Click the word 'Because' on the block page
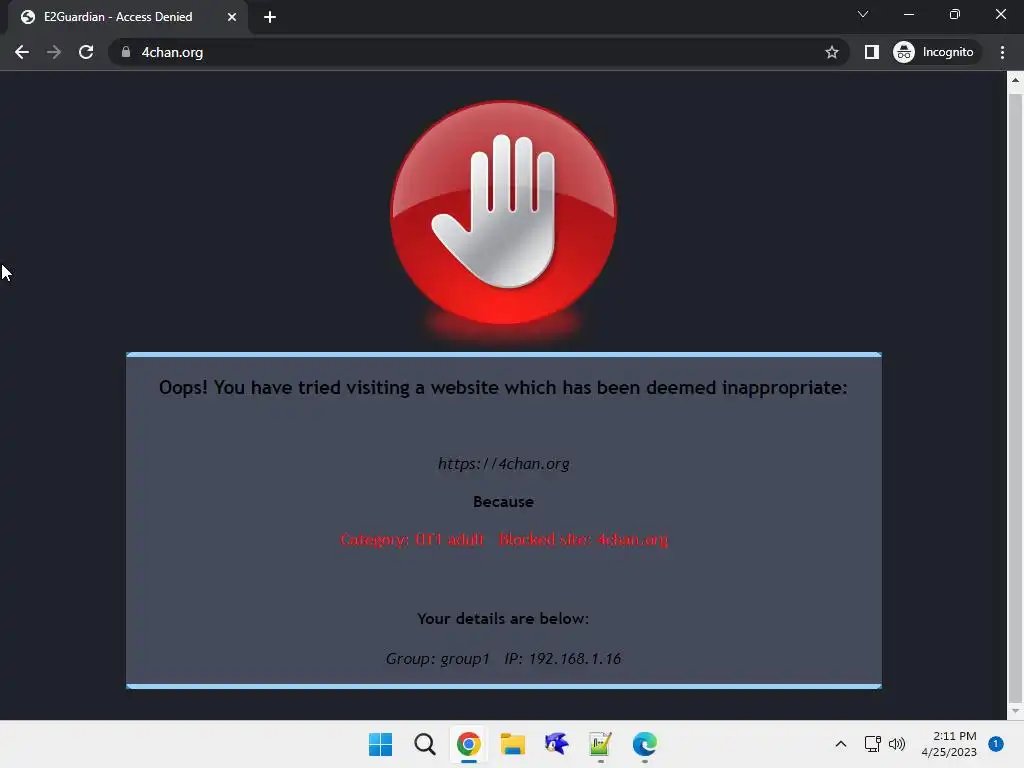 pyautogui.click(x=504, y=502)
